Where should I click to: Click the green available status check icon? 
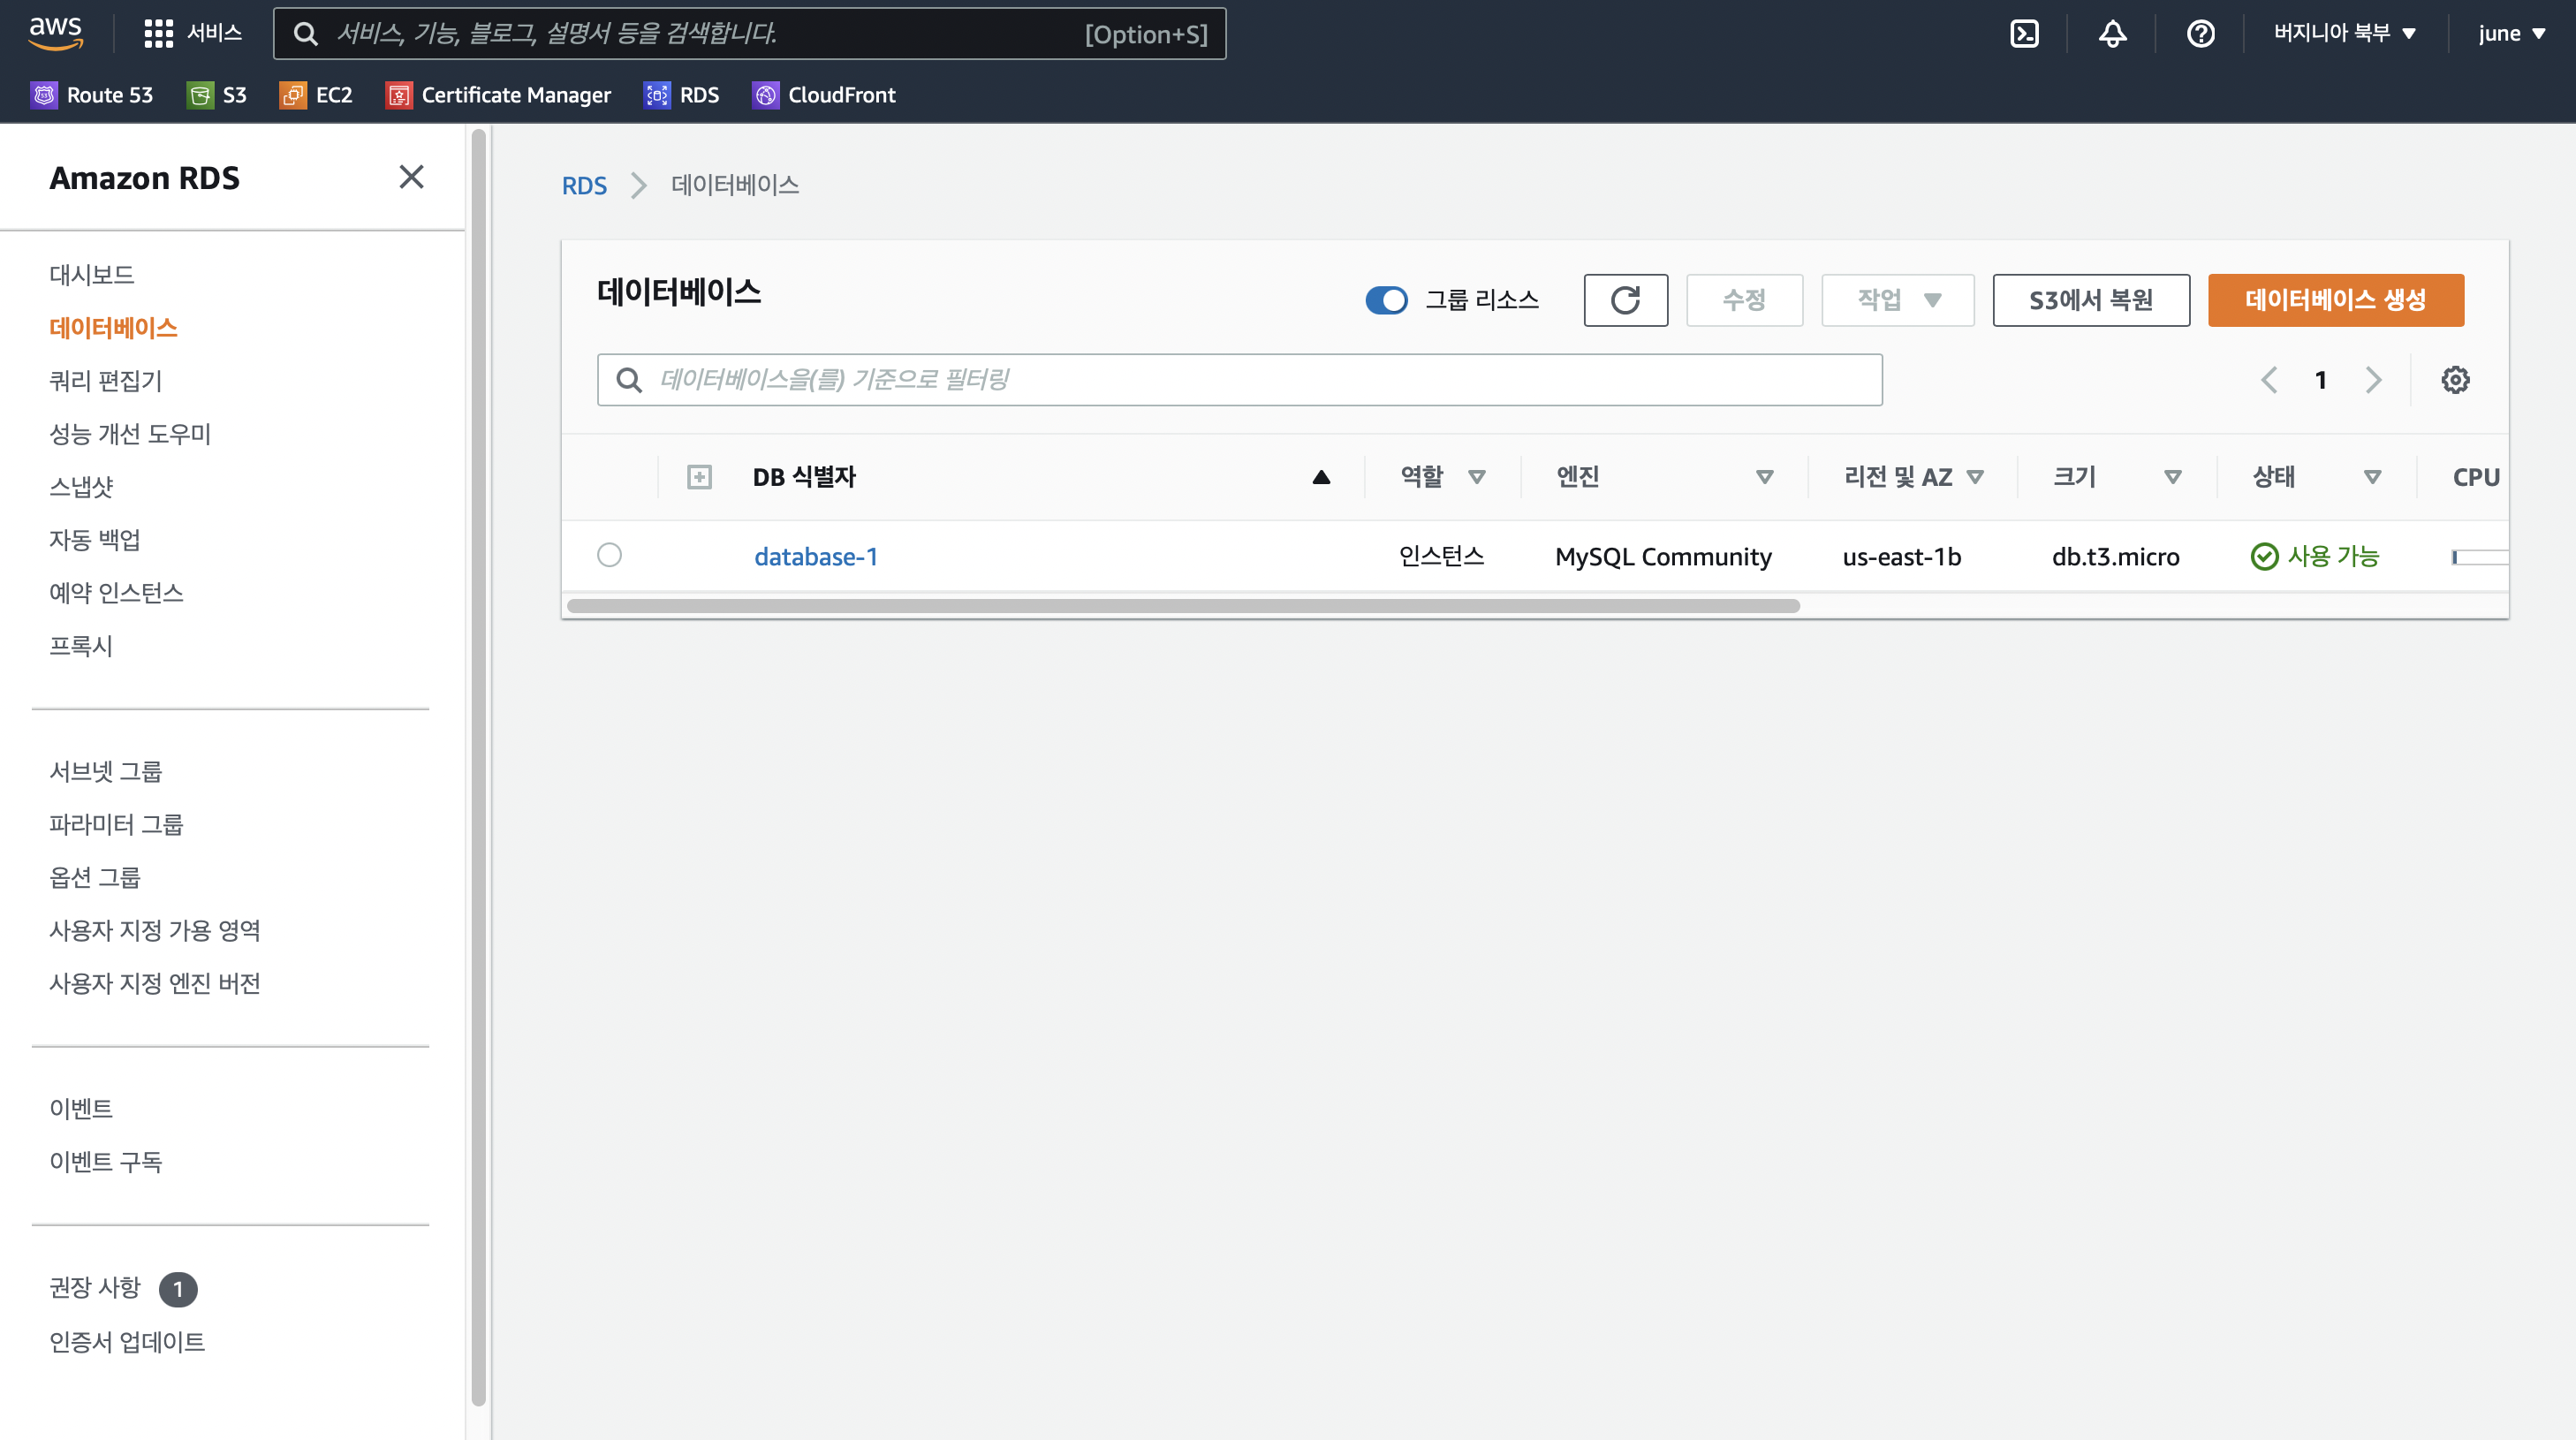(2264, 556)
